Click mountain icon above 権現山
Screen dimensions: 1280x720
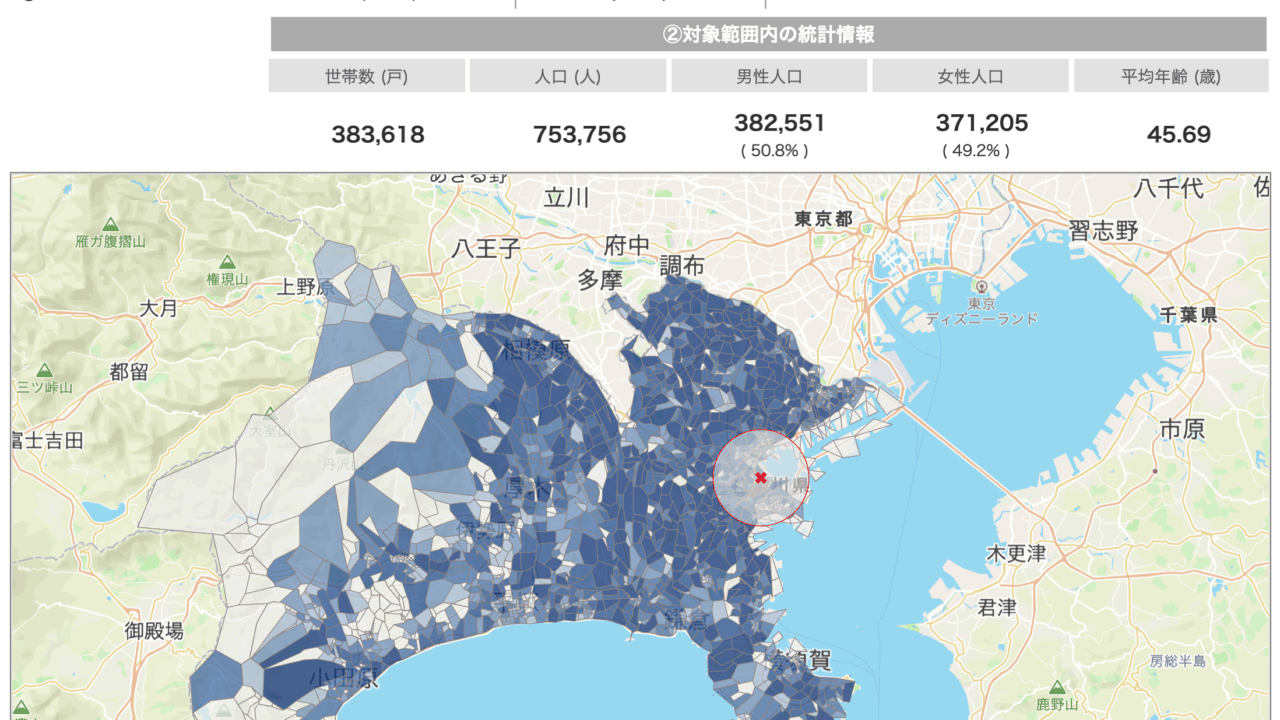click(227, 262)
